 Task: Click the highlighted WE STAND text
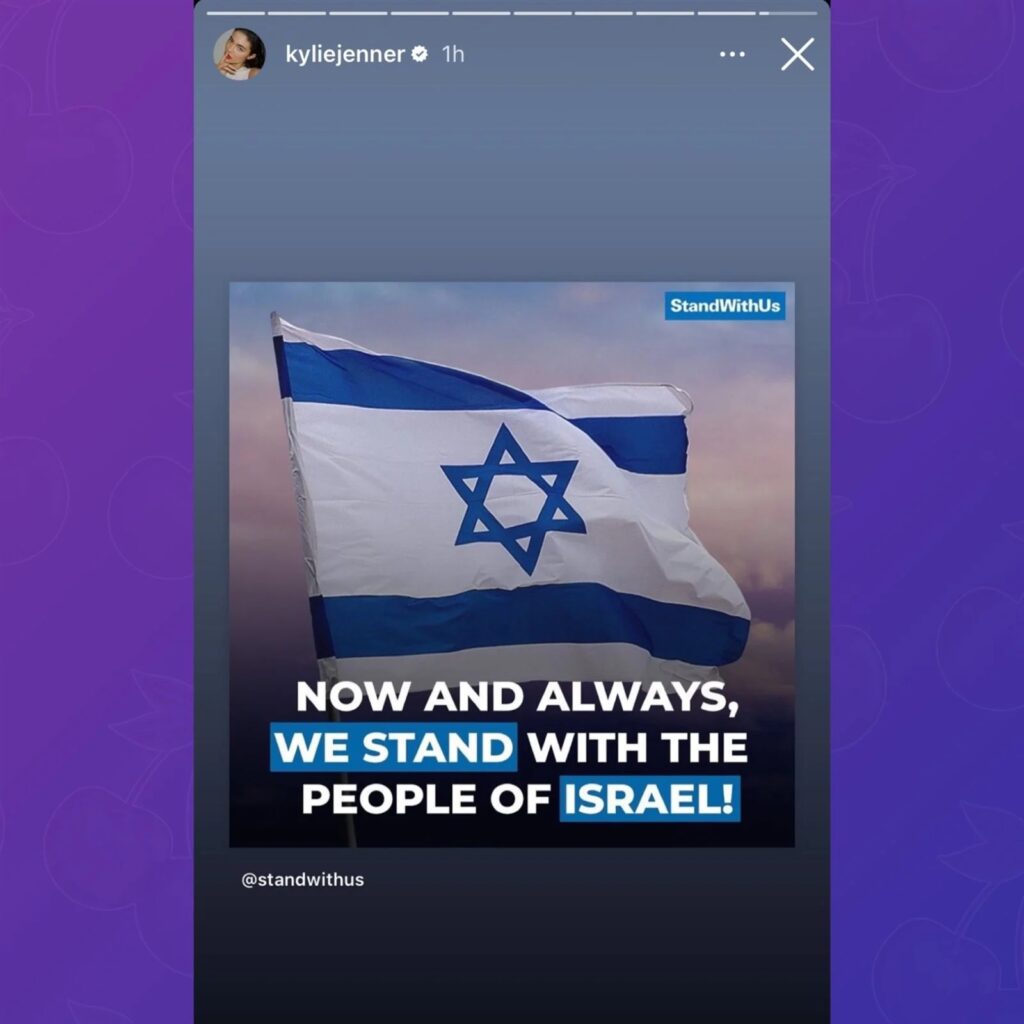pyautogui.click(x=394, y=747)
